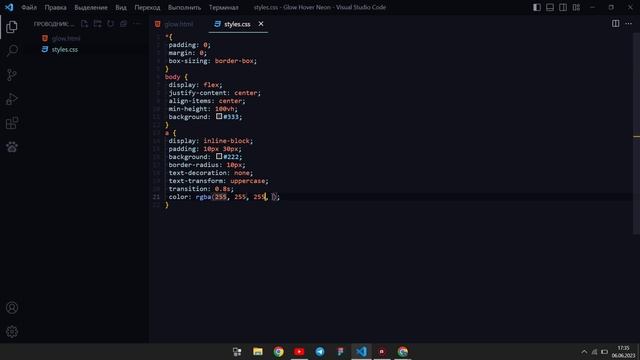
Task: Open the screen recorder taskbar icon
Action: click(x=382, y=351)
